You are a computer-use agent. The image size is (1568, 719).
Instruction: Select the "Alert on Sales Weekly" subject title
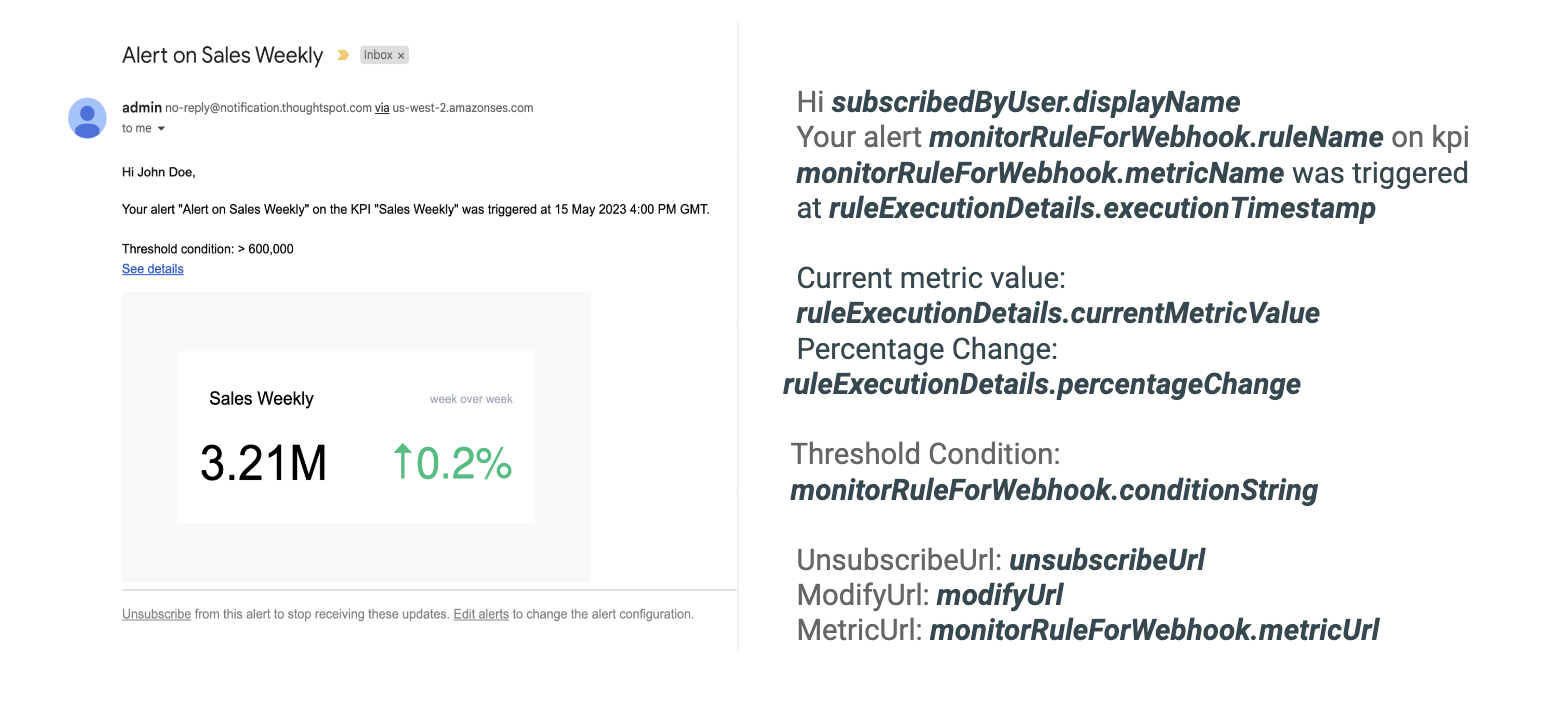click(222, 56)
